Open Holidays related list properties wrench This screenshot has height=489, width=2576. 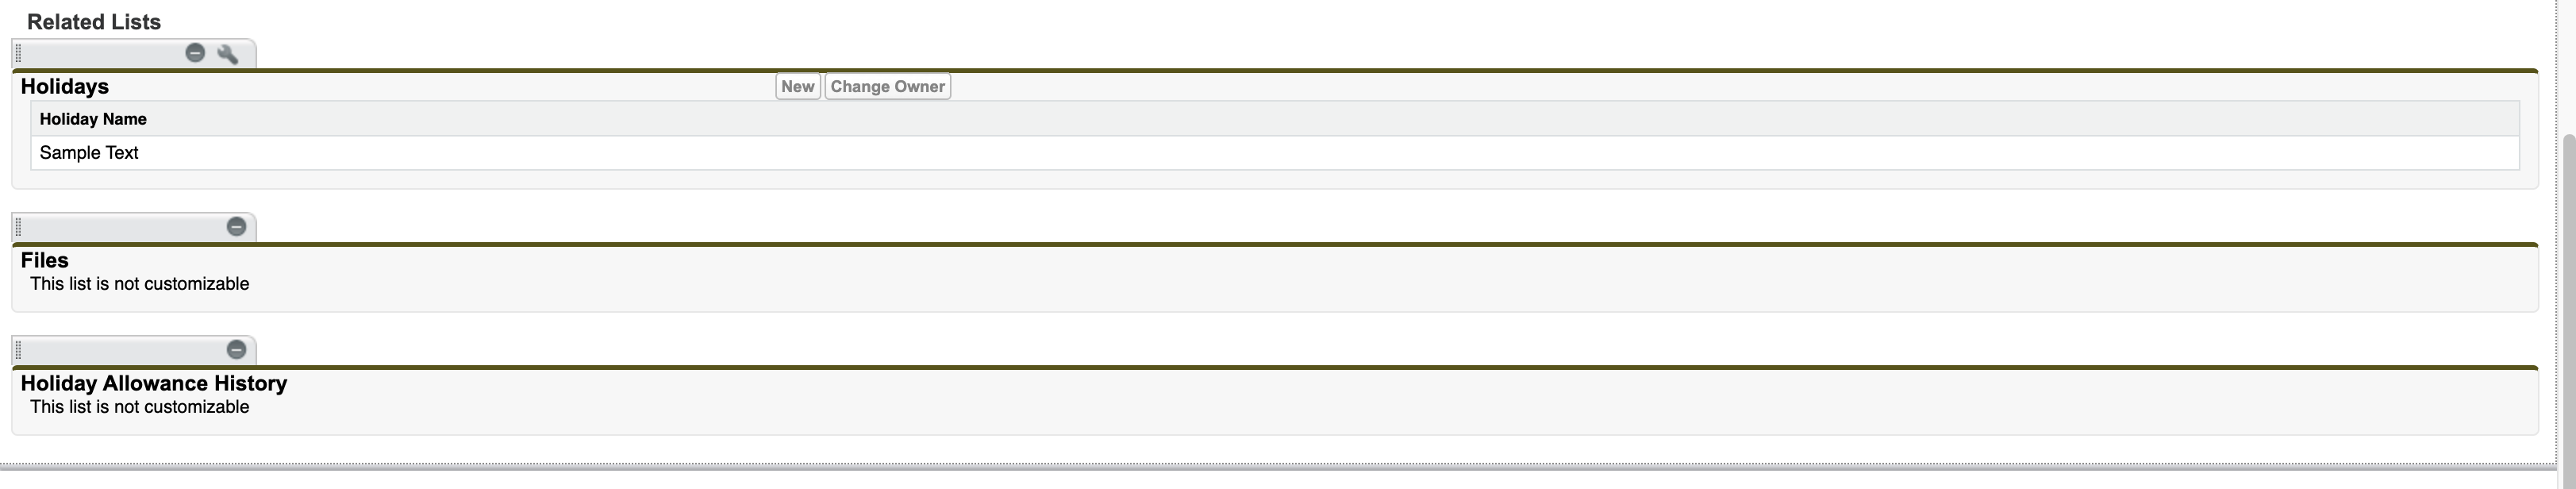click(x=228, y=54)
